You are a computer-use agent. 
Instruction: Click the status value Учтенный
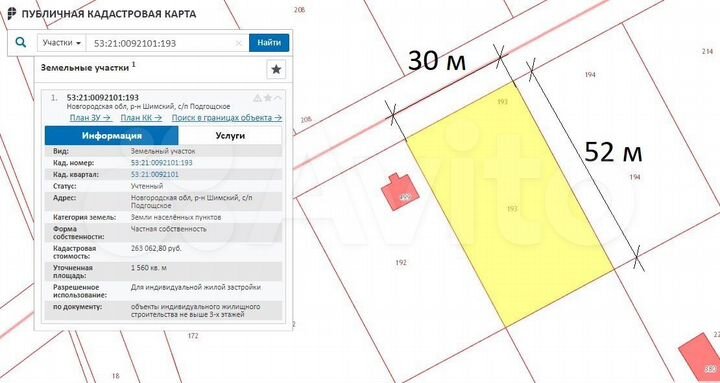[147, 186]
